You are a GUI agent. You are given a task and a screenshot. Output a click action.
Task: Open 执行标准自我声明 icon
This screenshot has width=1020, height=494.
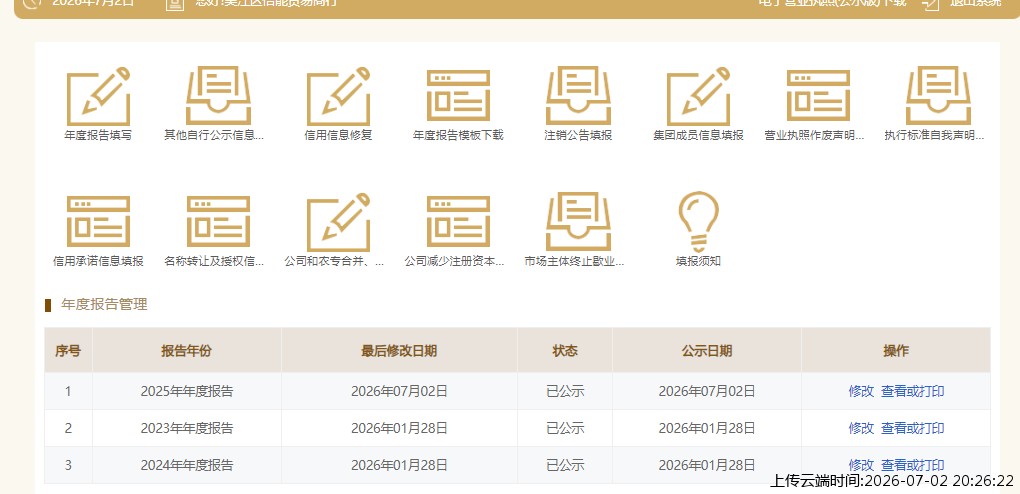click(x=937, y=96)
